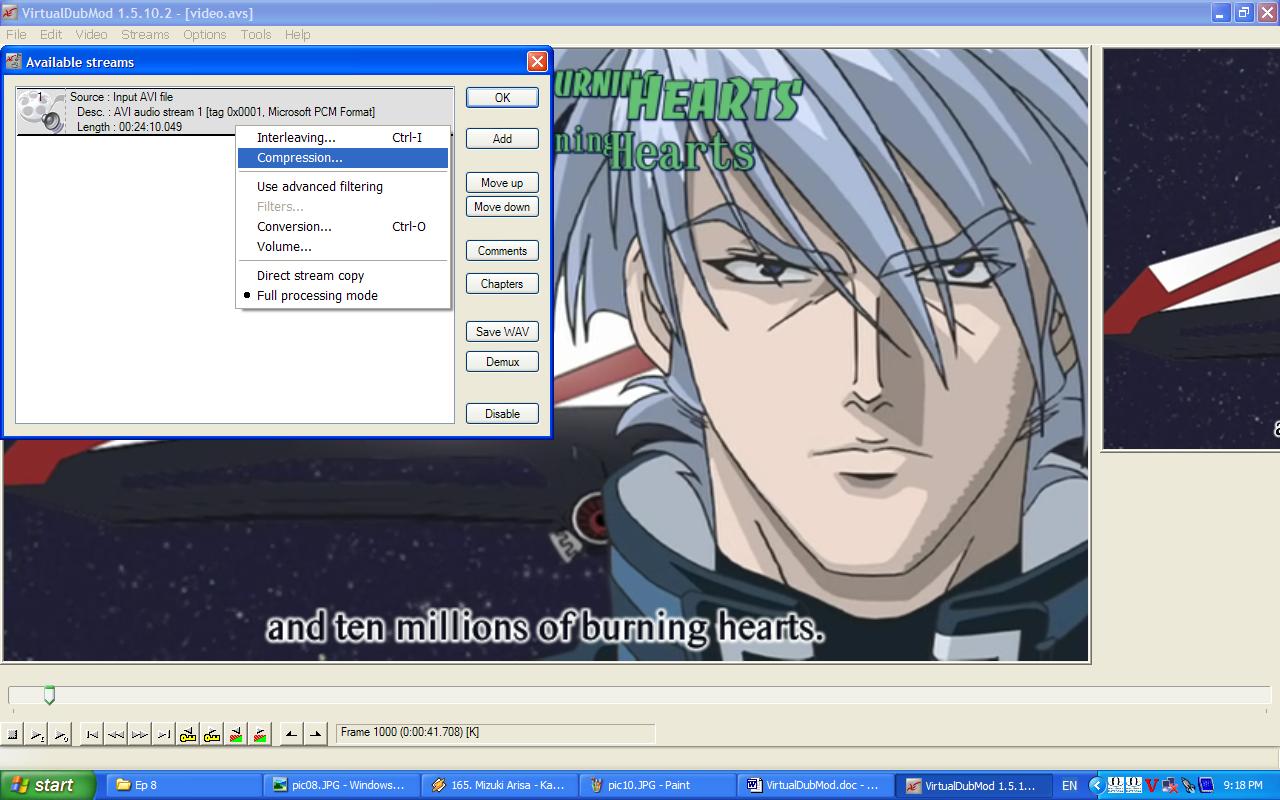This screenshot has width=1280, height=800.
Task: Switch to Ep 8 folder taskbar item
Action: tap(182, 785)
